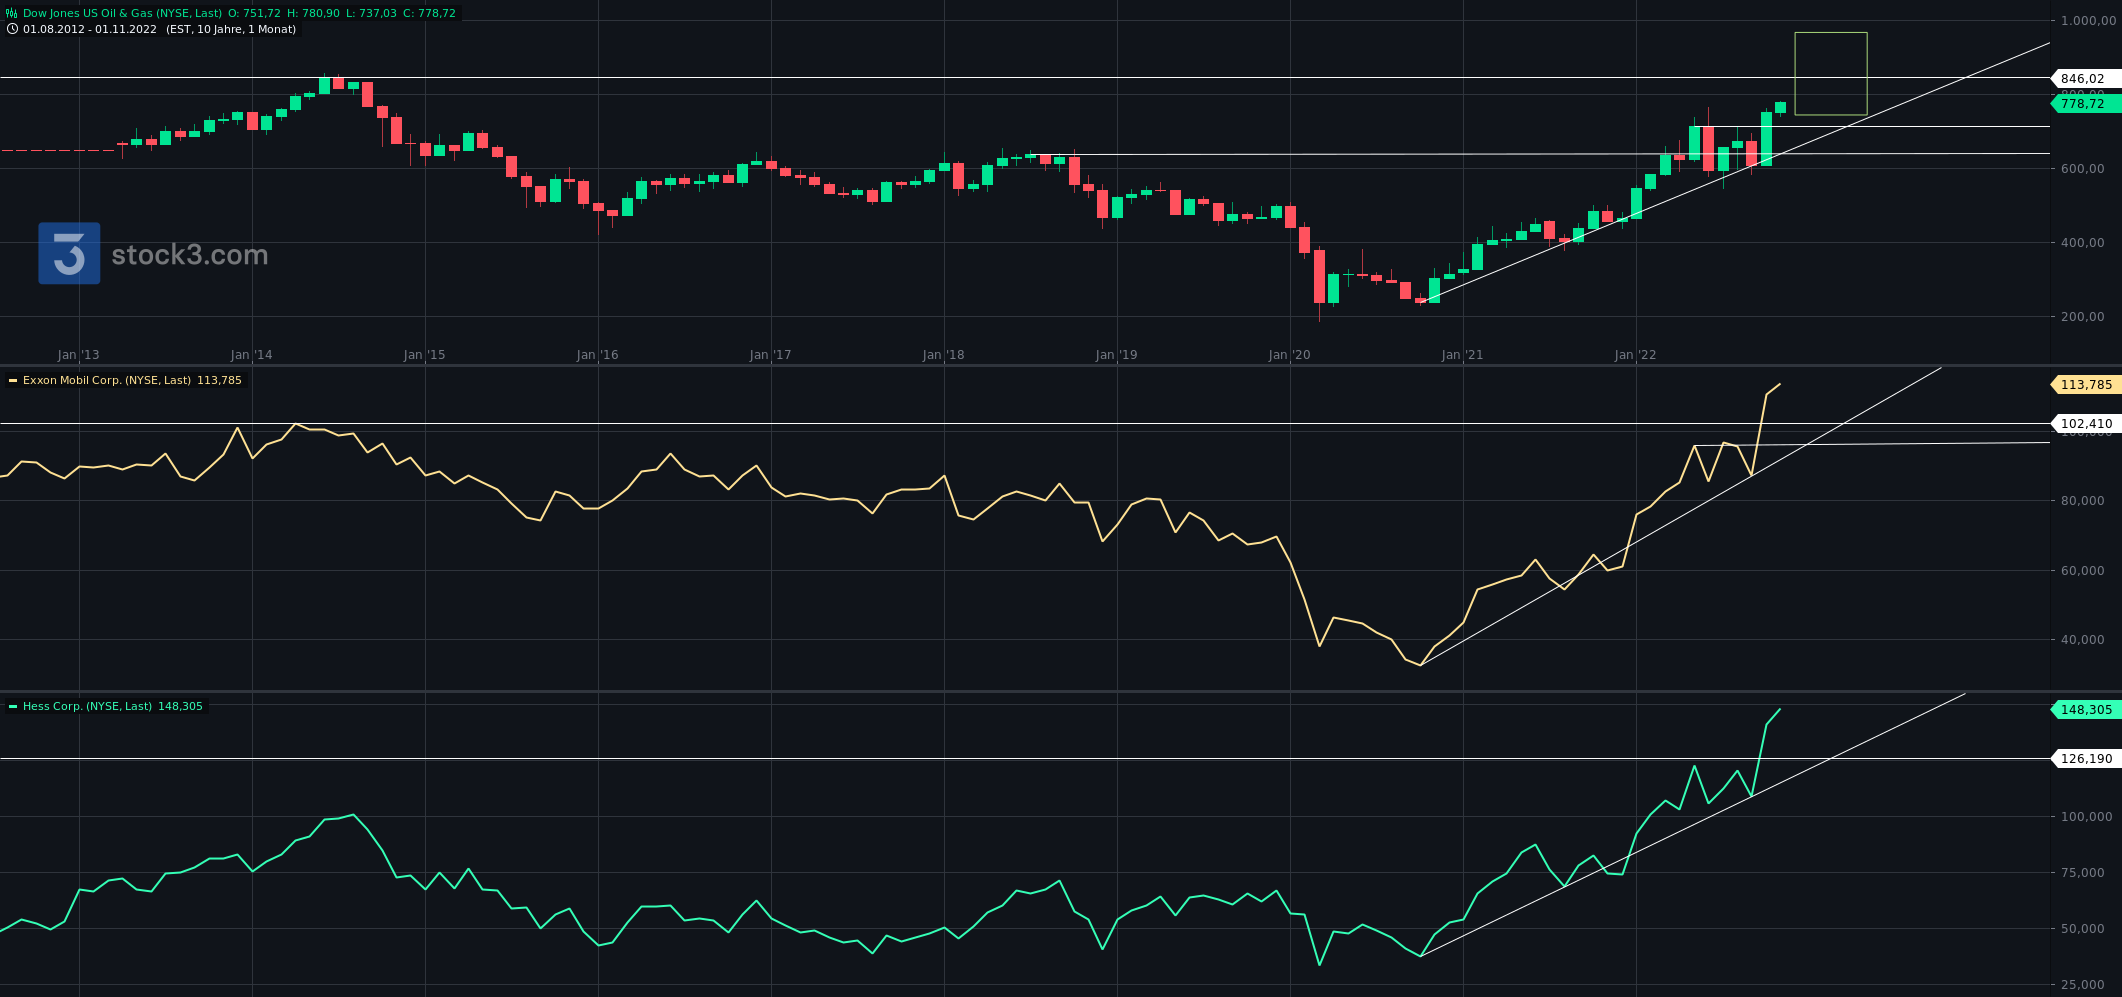Select the Exxon Mobil Corp. legend label
This screenshot has height=997, width=2122.
(x=107, y=381)
